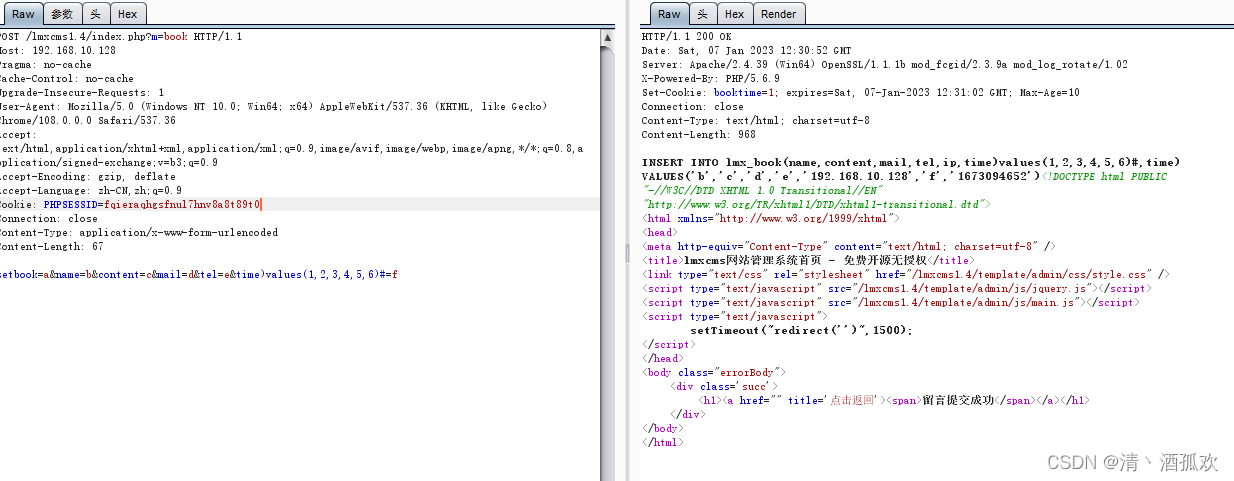Viewport: 1234px width, 481px height.
Task: Show the request Hex view tab
Action: tap(127, 14)
